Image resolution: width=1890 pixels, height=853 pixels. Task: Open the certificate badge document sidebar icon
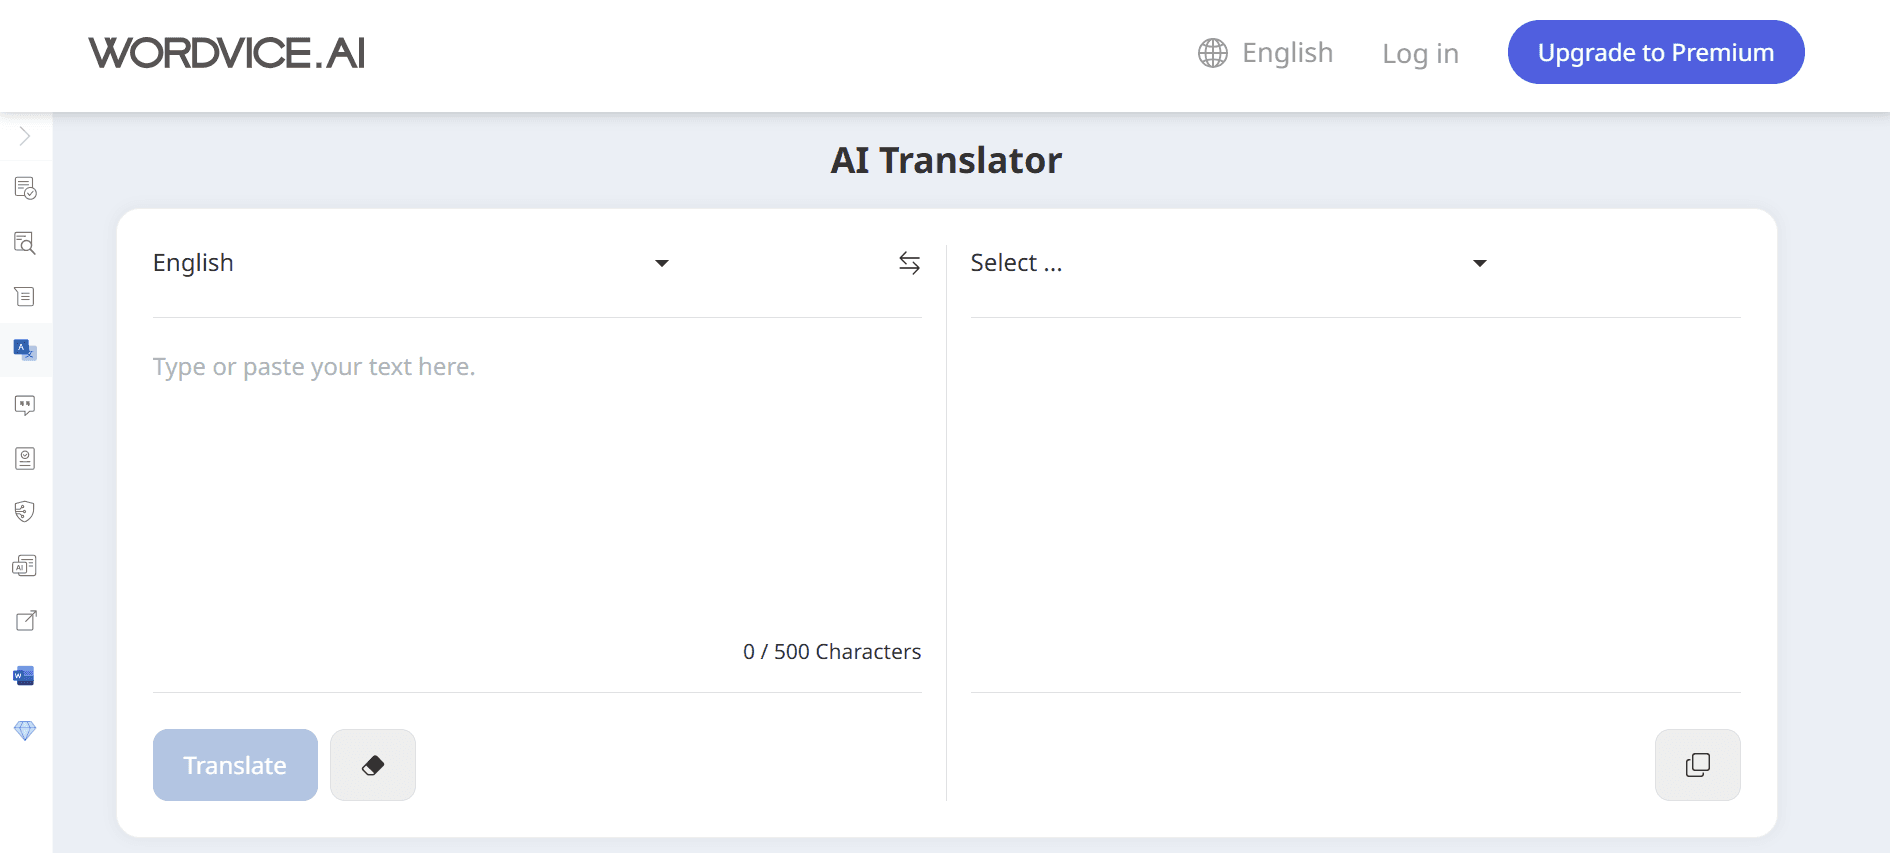pos(25,458)
